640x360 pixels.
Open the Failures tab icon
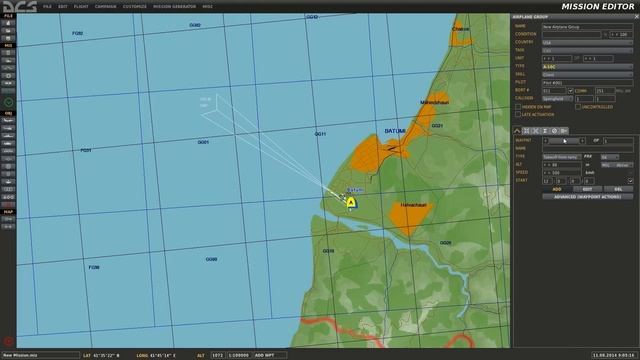554,131
